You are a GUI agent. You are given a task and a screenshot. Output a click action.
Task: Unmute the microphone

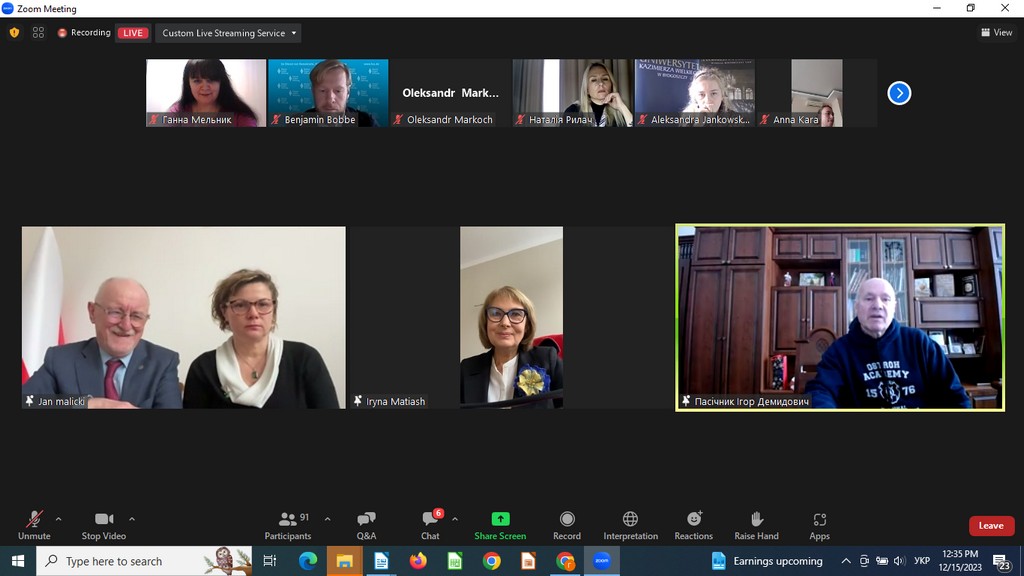[34, 524]
